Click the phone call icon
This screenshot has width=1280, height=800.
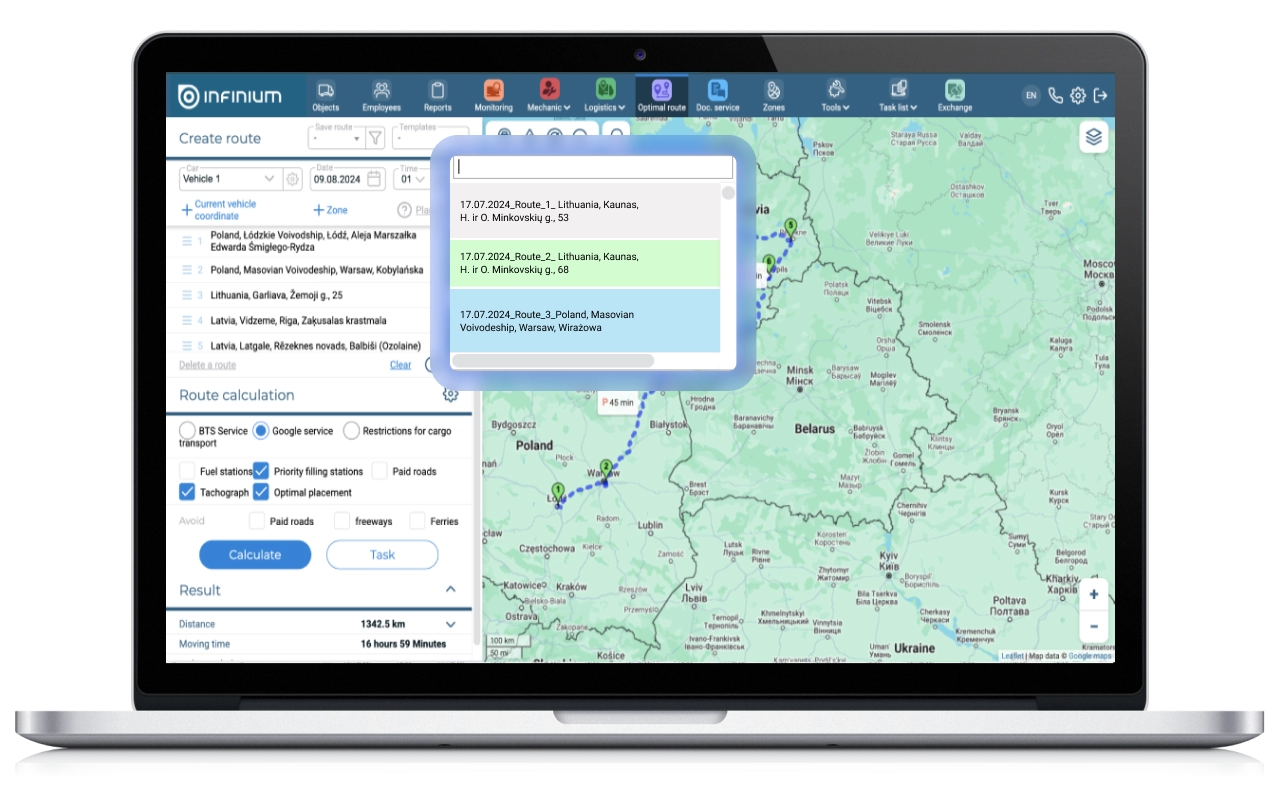[1055, 96]
